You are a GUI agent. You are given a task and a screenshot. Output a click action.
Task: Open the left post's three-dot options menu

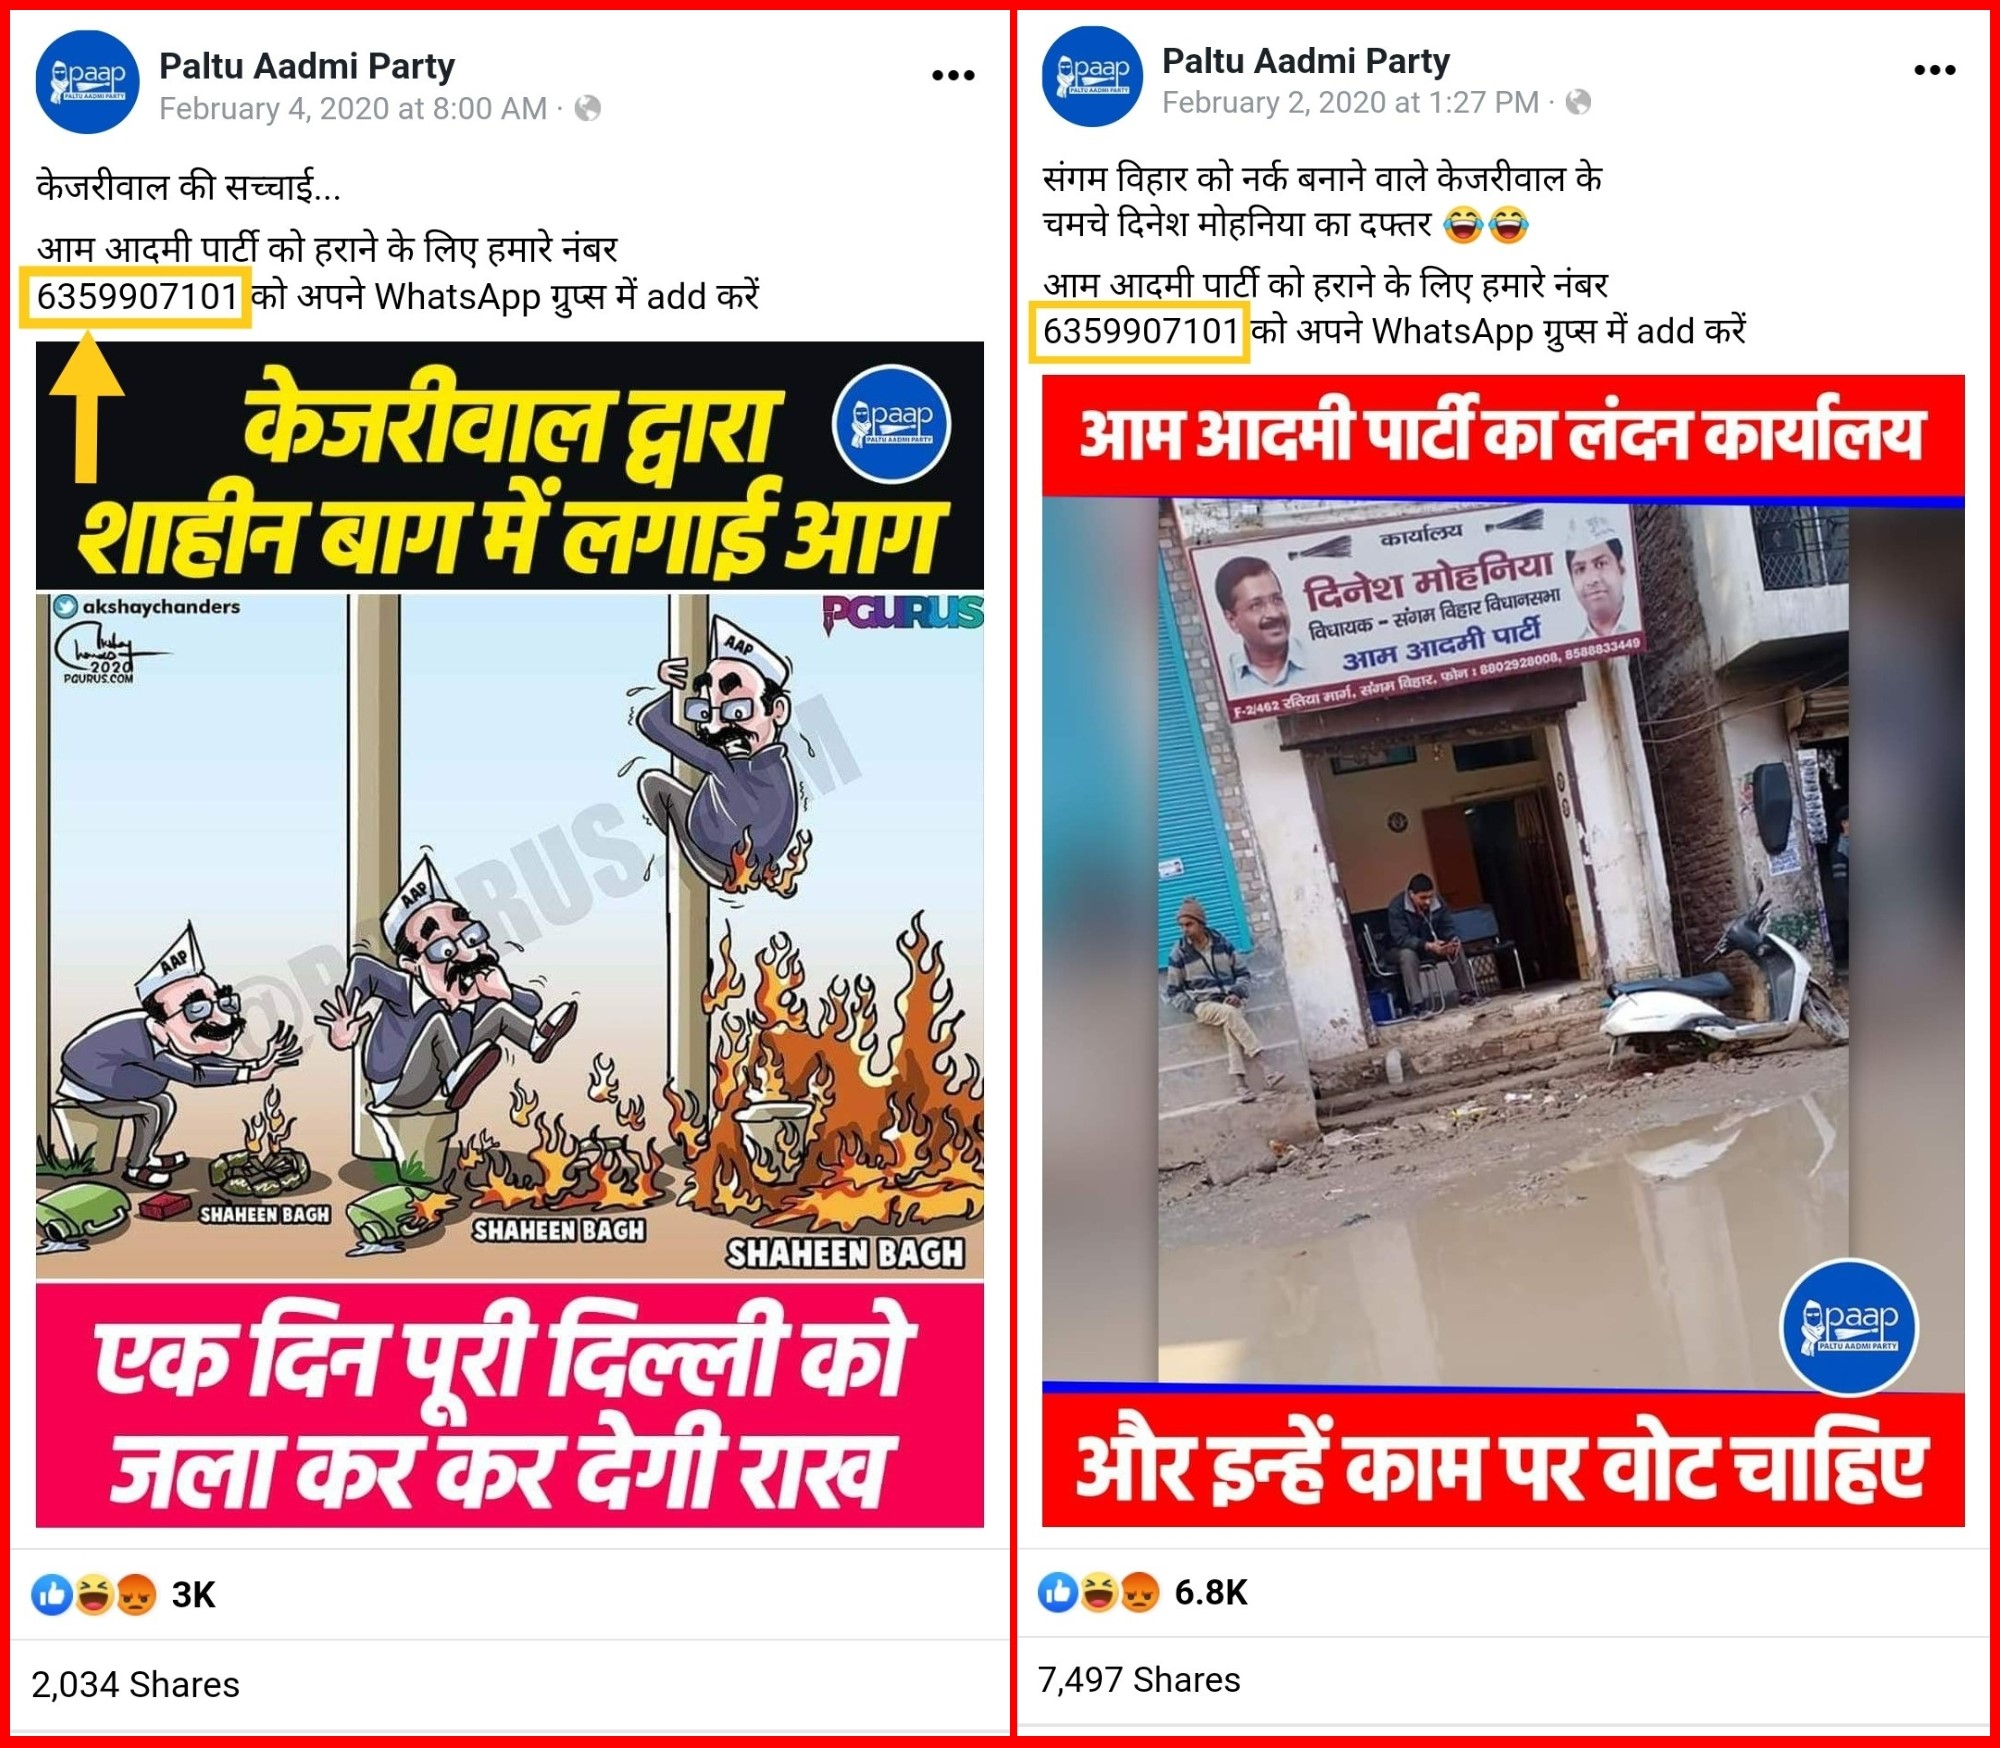(953, 75)
